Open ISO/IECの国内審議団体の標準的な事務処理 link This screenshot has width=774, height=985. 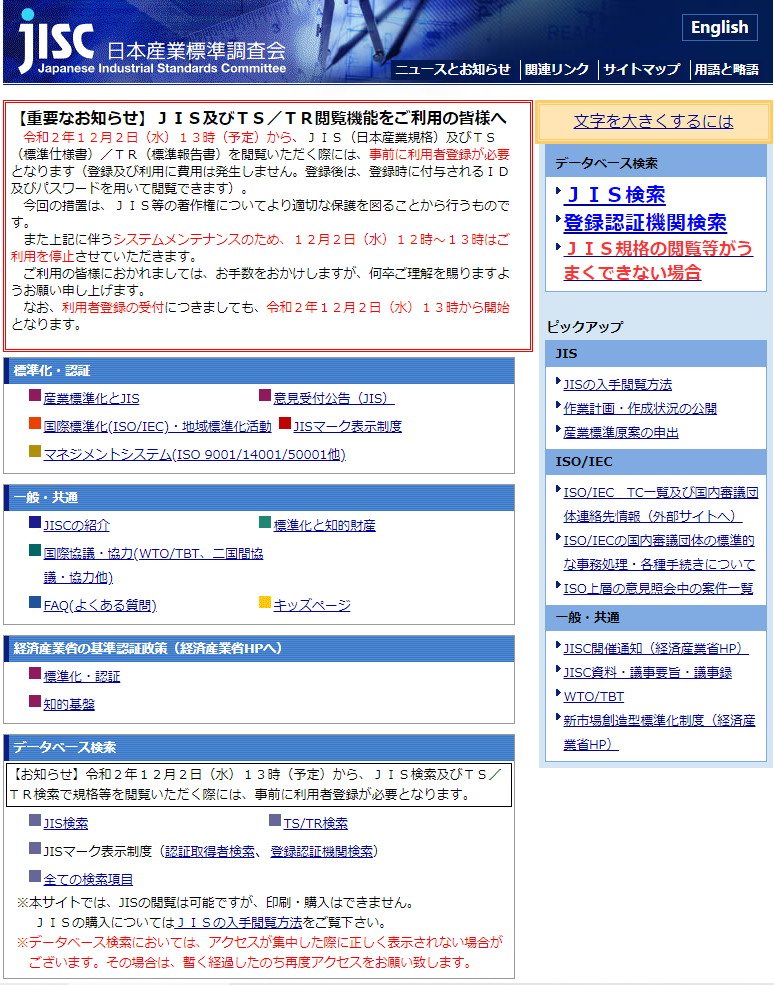tap(659, 552)
